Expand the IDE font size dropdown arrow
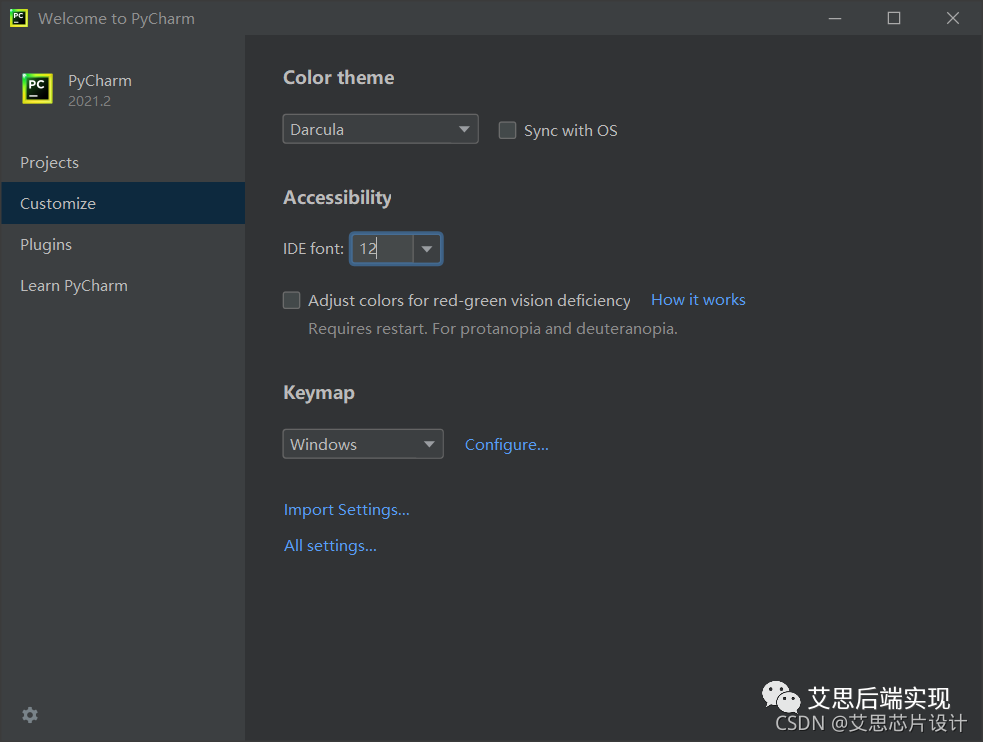The image size is (983, 742). tap(427, 249)
